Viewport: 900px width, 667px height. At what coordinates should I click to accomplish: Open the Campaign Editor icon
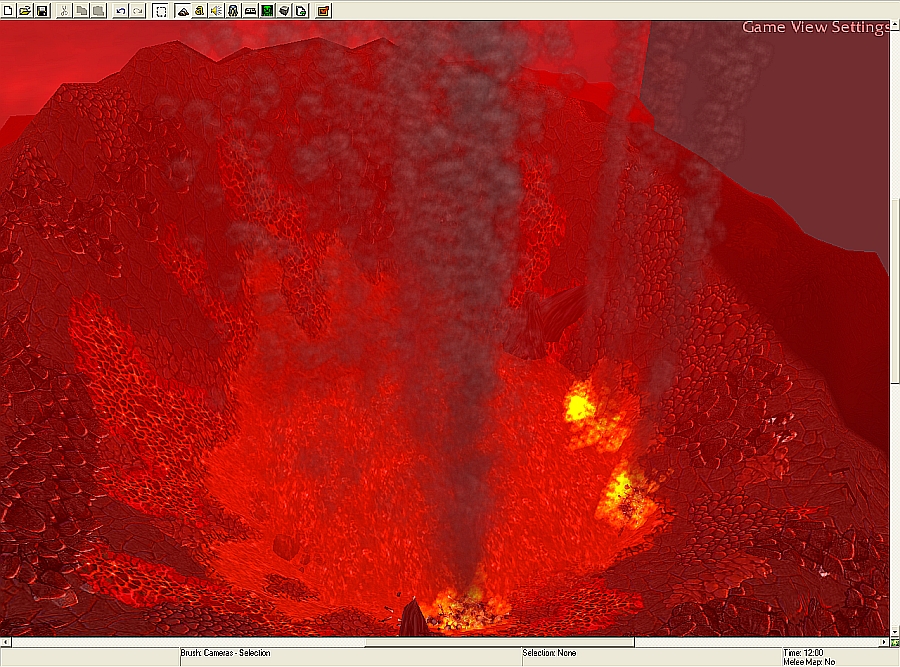coord(250,10)
